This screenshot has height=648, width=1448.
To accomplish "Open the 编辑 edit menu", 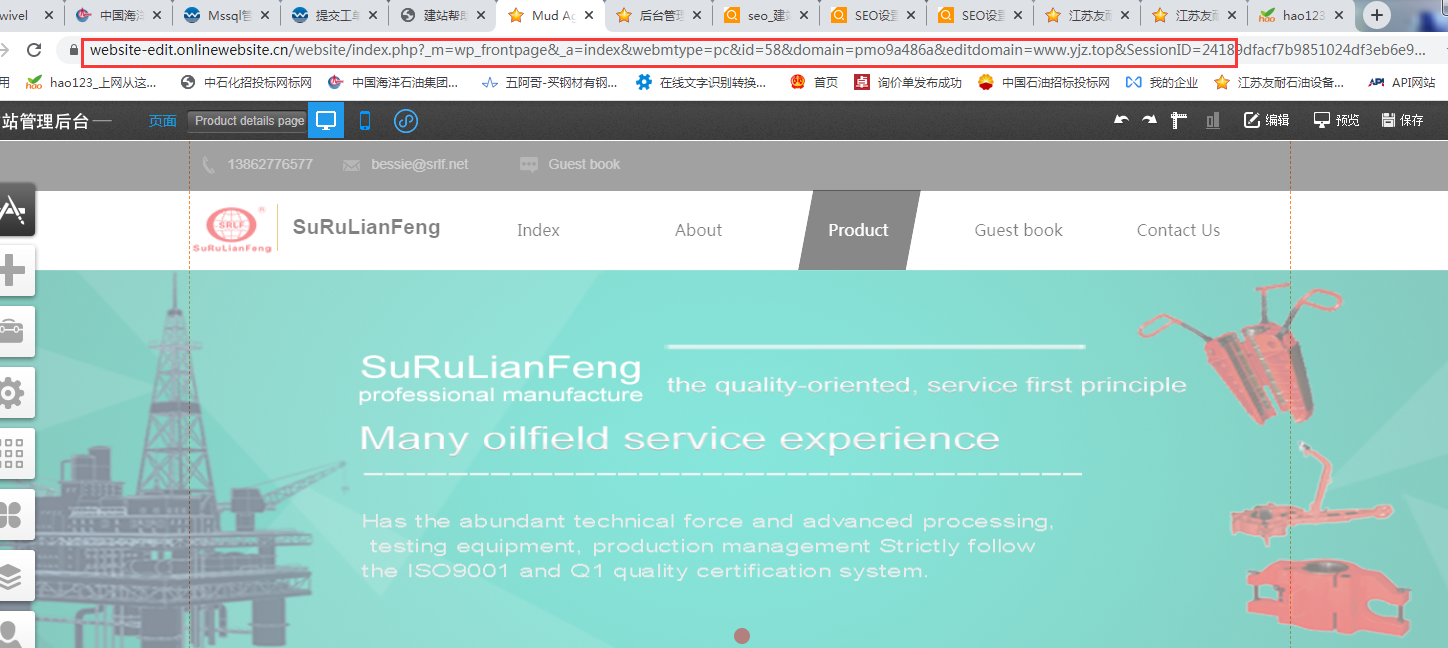I will click(x=1266, y=120).
